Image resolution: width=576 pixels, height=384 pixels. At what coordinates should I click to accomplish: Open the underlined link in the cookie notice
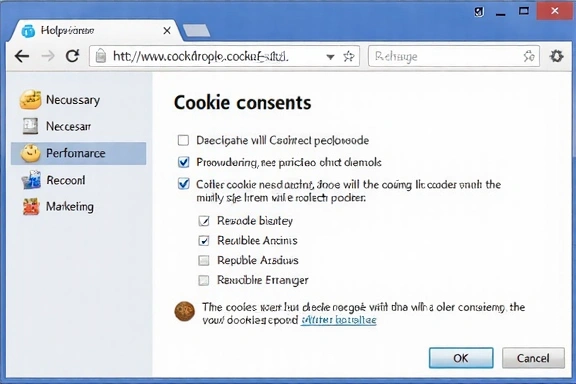[338, 320]
